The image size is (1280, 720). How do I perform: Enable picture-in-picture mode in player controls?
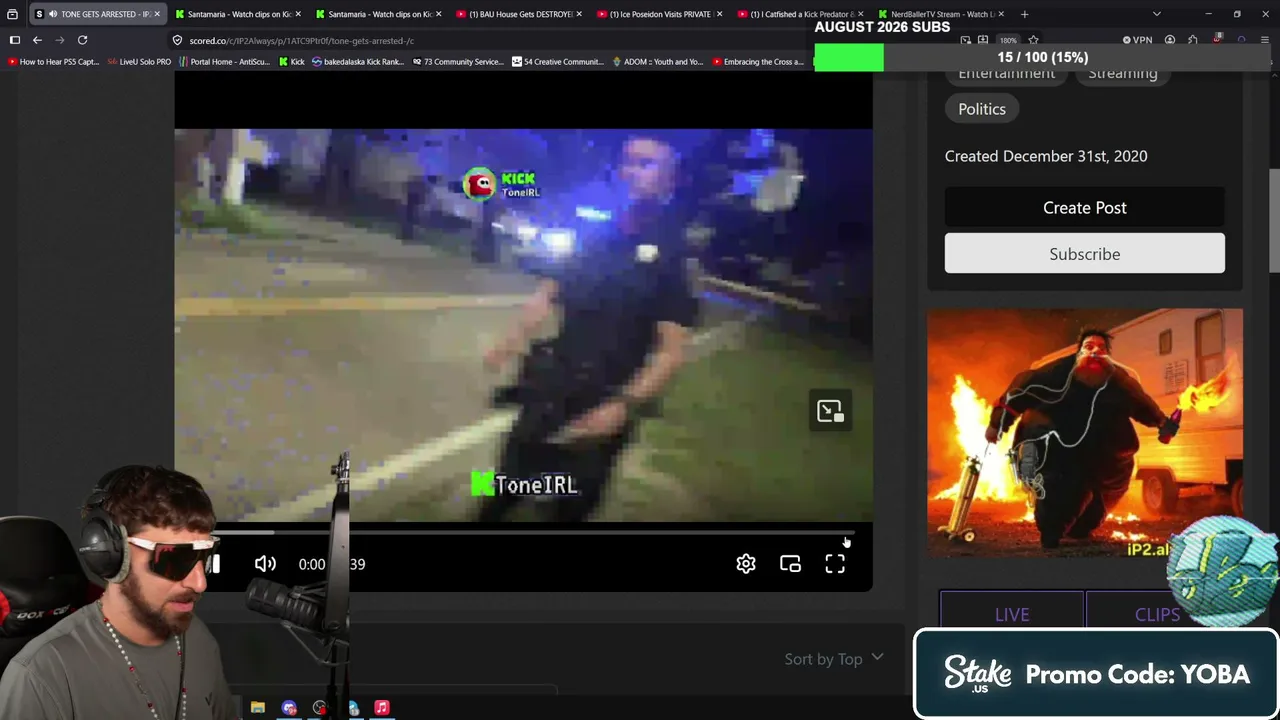[790, 564]
